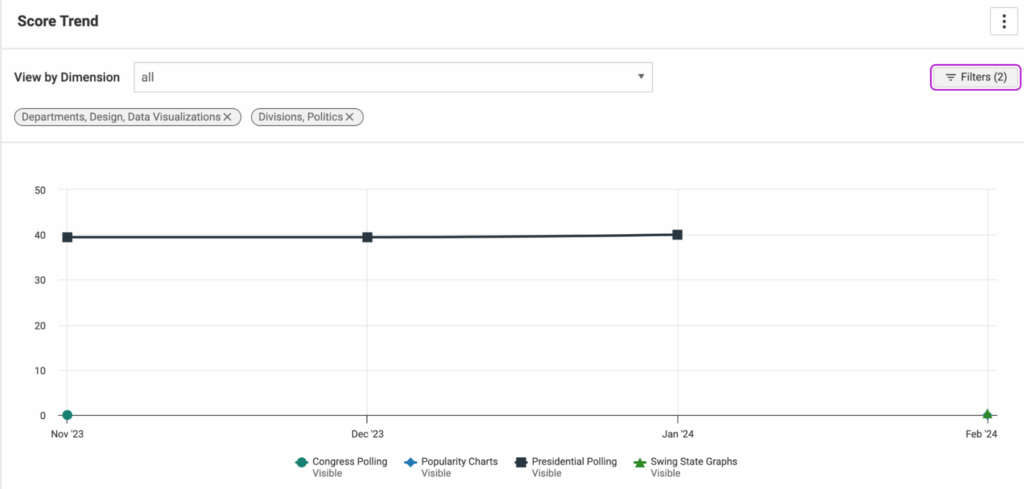Toggle Congress Polling series visibility

click(349, 462)
